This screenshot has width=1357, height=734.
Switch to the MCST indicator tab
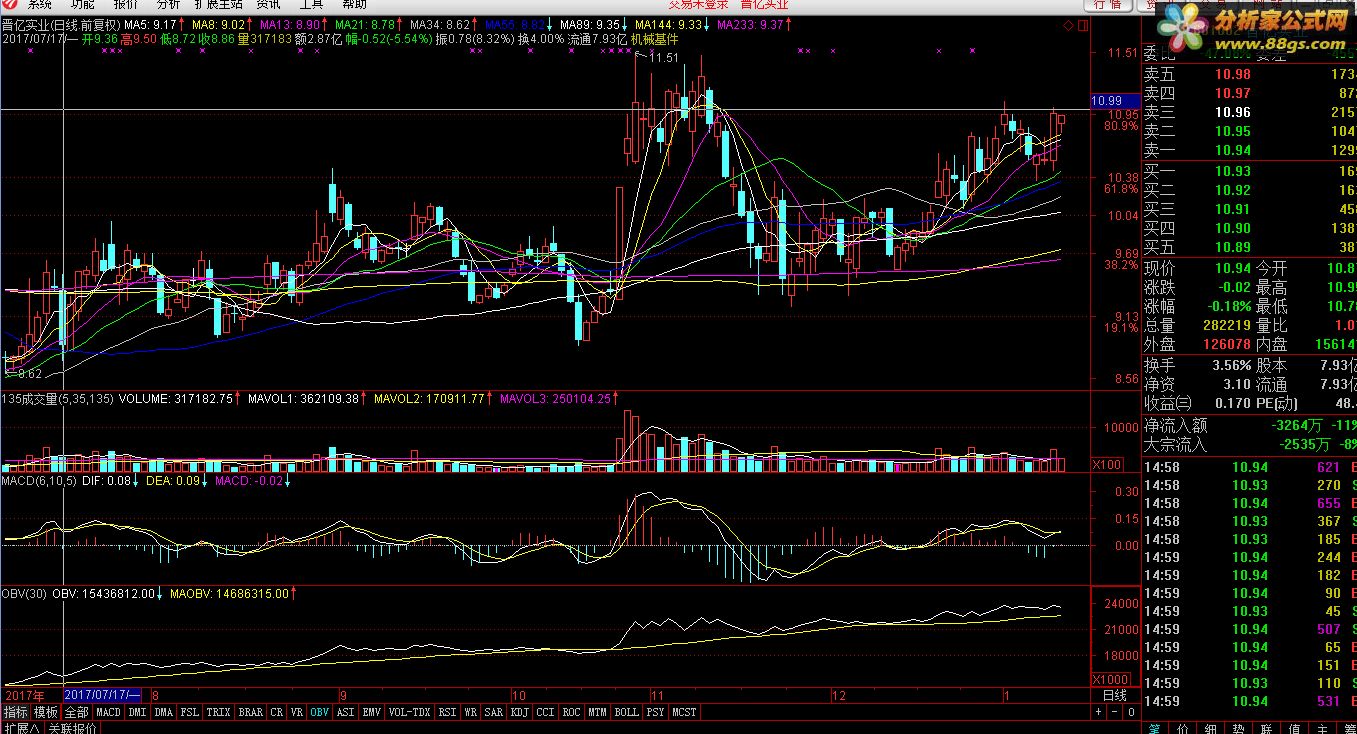[683, 712]
